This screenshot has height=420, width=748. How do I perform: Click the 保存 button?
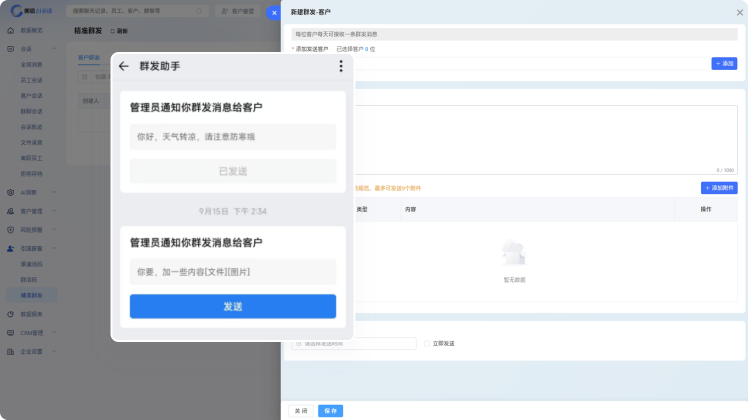pos(330,410)
